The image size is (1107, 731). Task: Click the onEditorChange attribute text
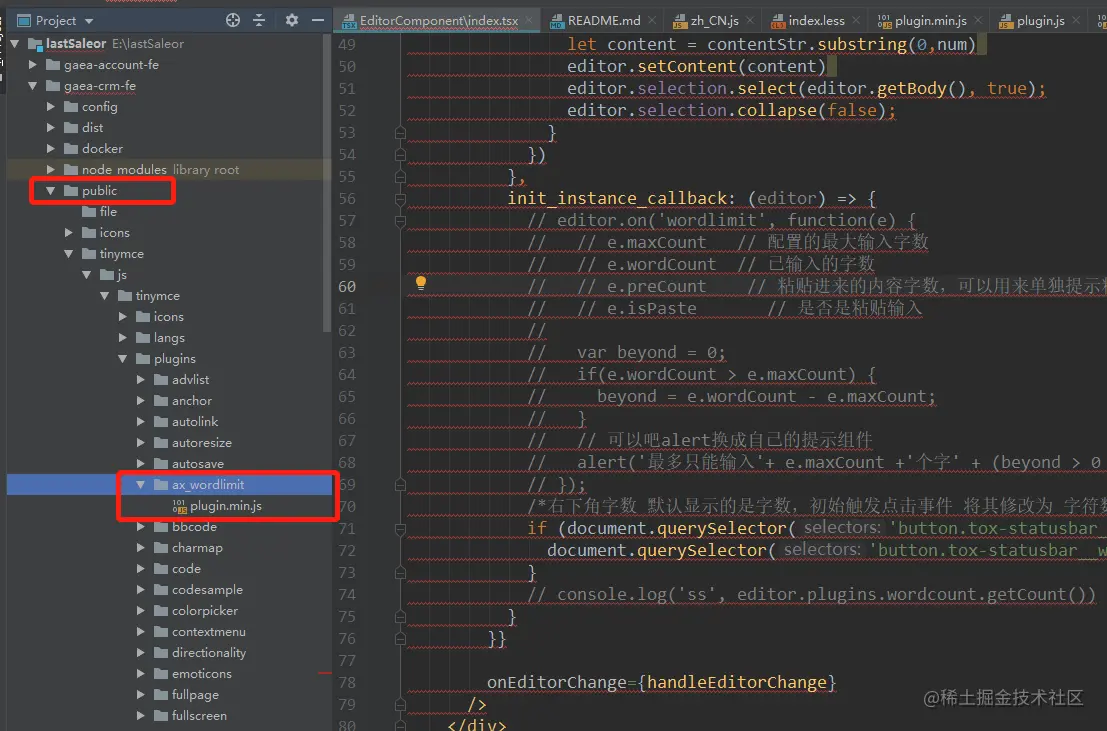coord(556,682)
